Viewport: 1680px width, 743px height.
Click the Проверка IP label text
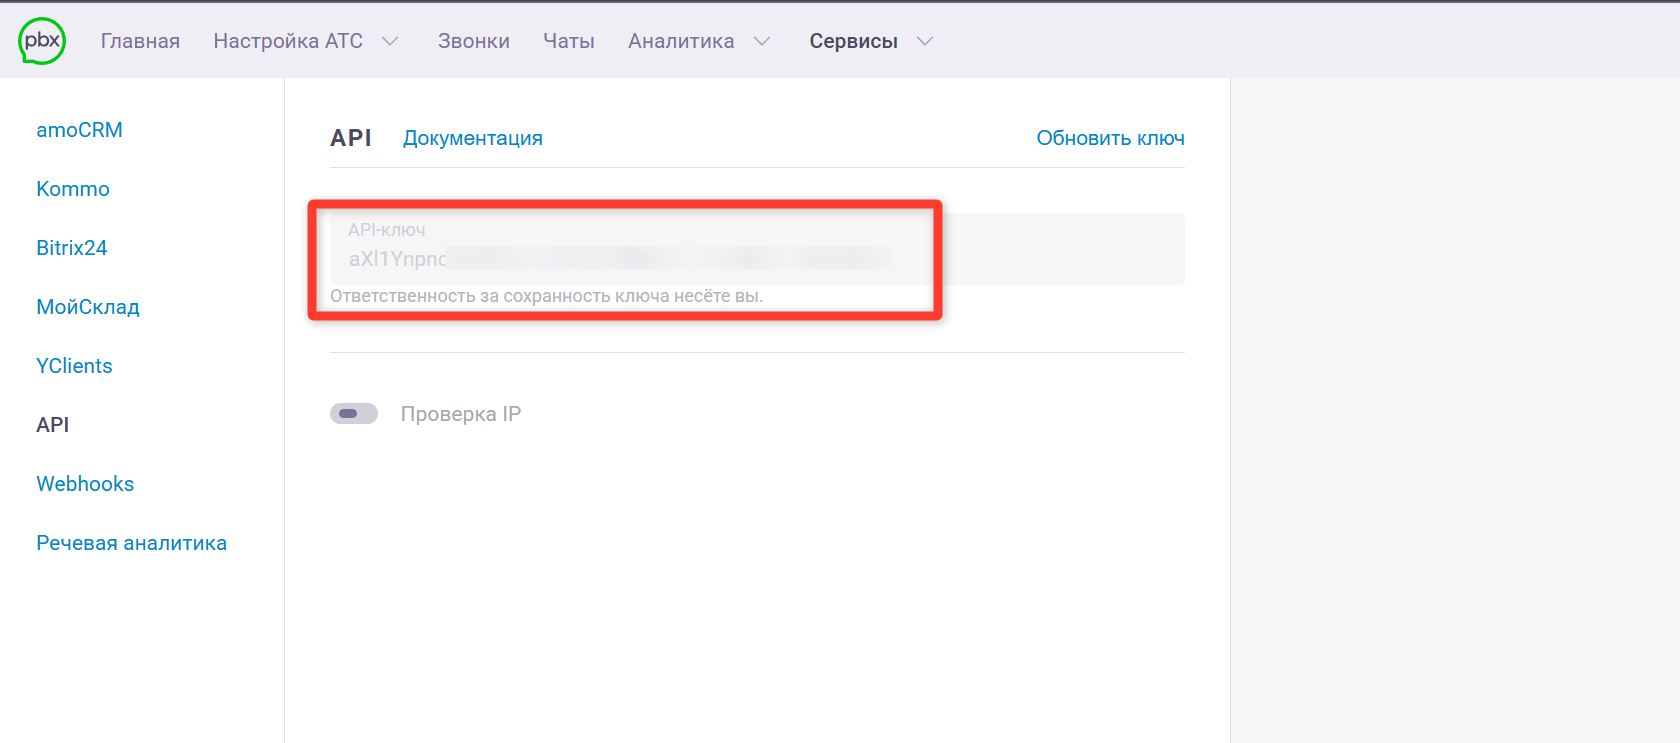460,414
